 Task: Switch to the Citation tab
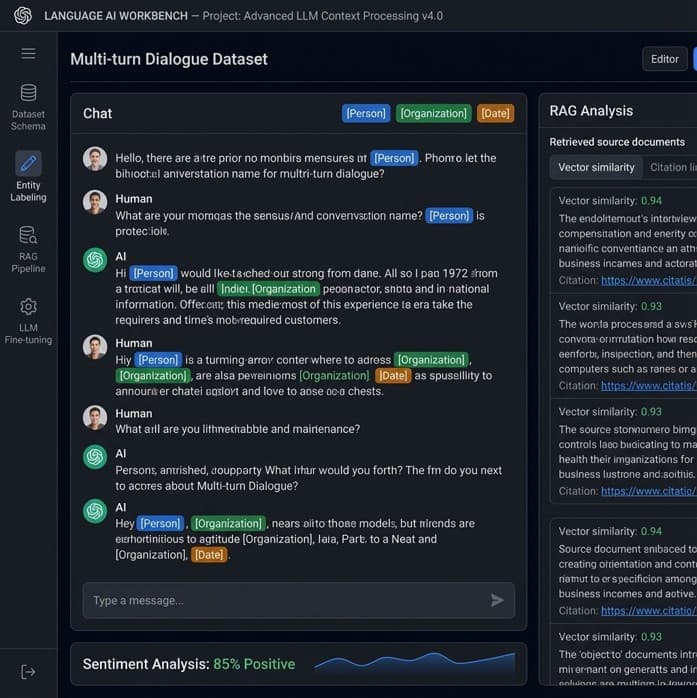(x=669, y=167)
